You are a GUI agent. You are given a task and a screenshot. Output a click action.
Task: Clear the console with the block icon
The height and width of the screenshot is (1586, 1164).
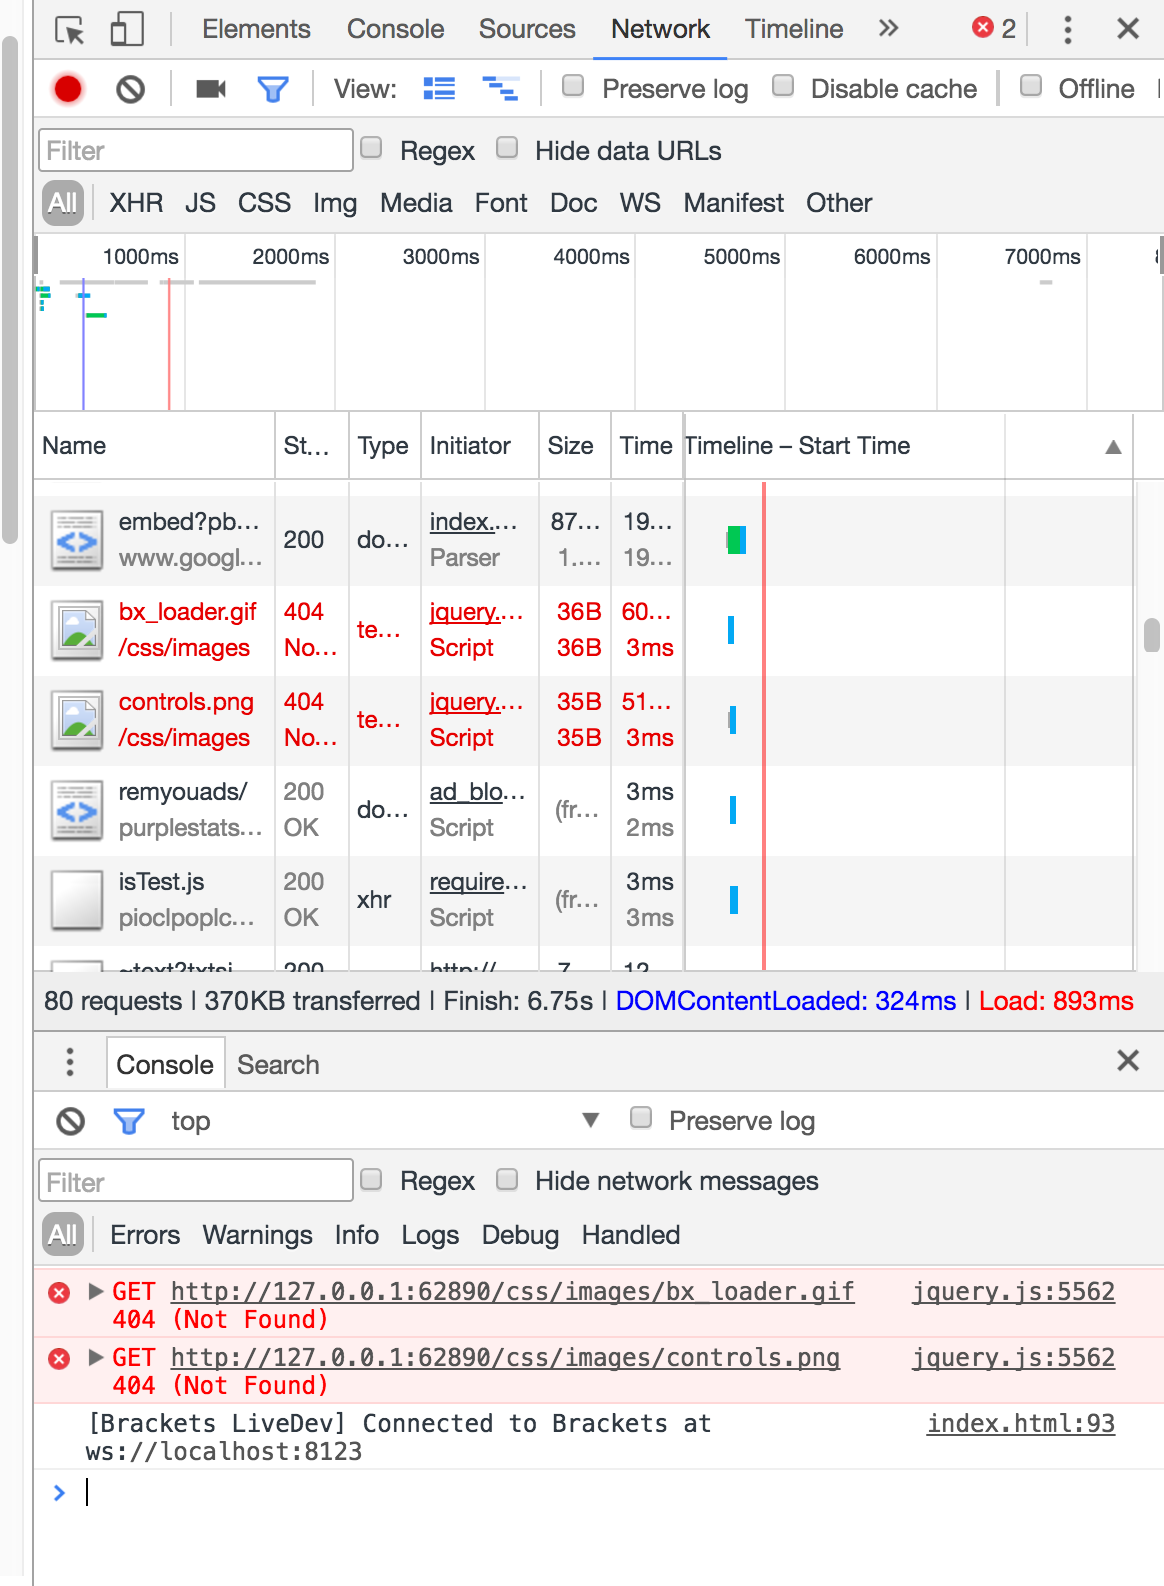[70, 1121]
